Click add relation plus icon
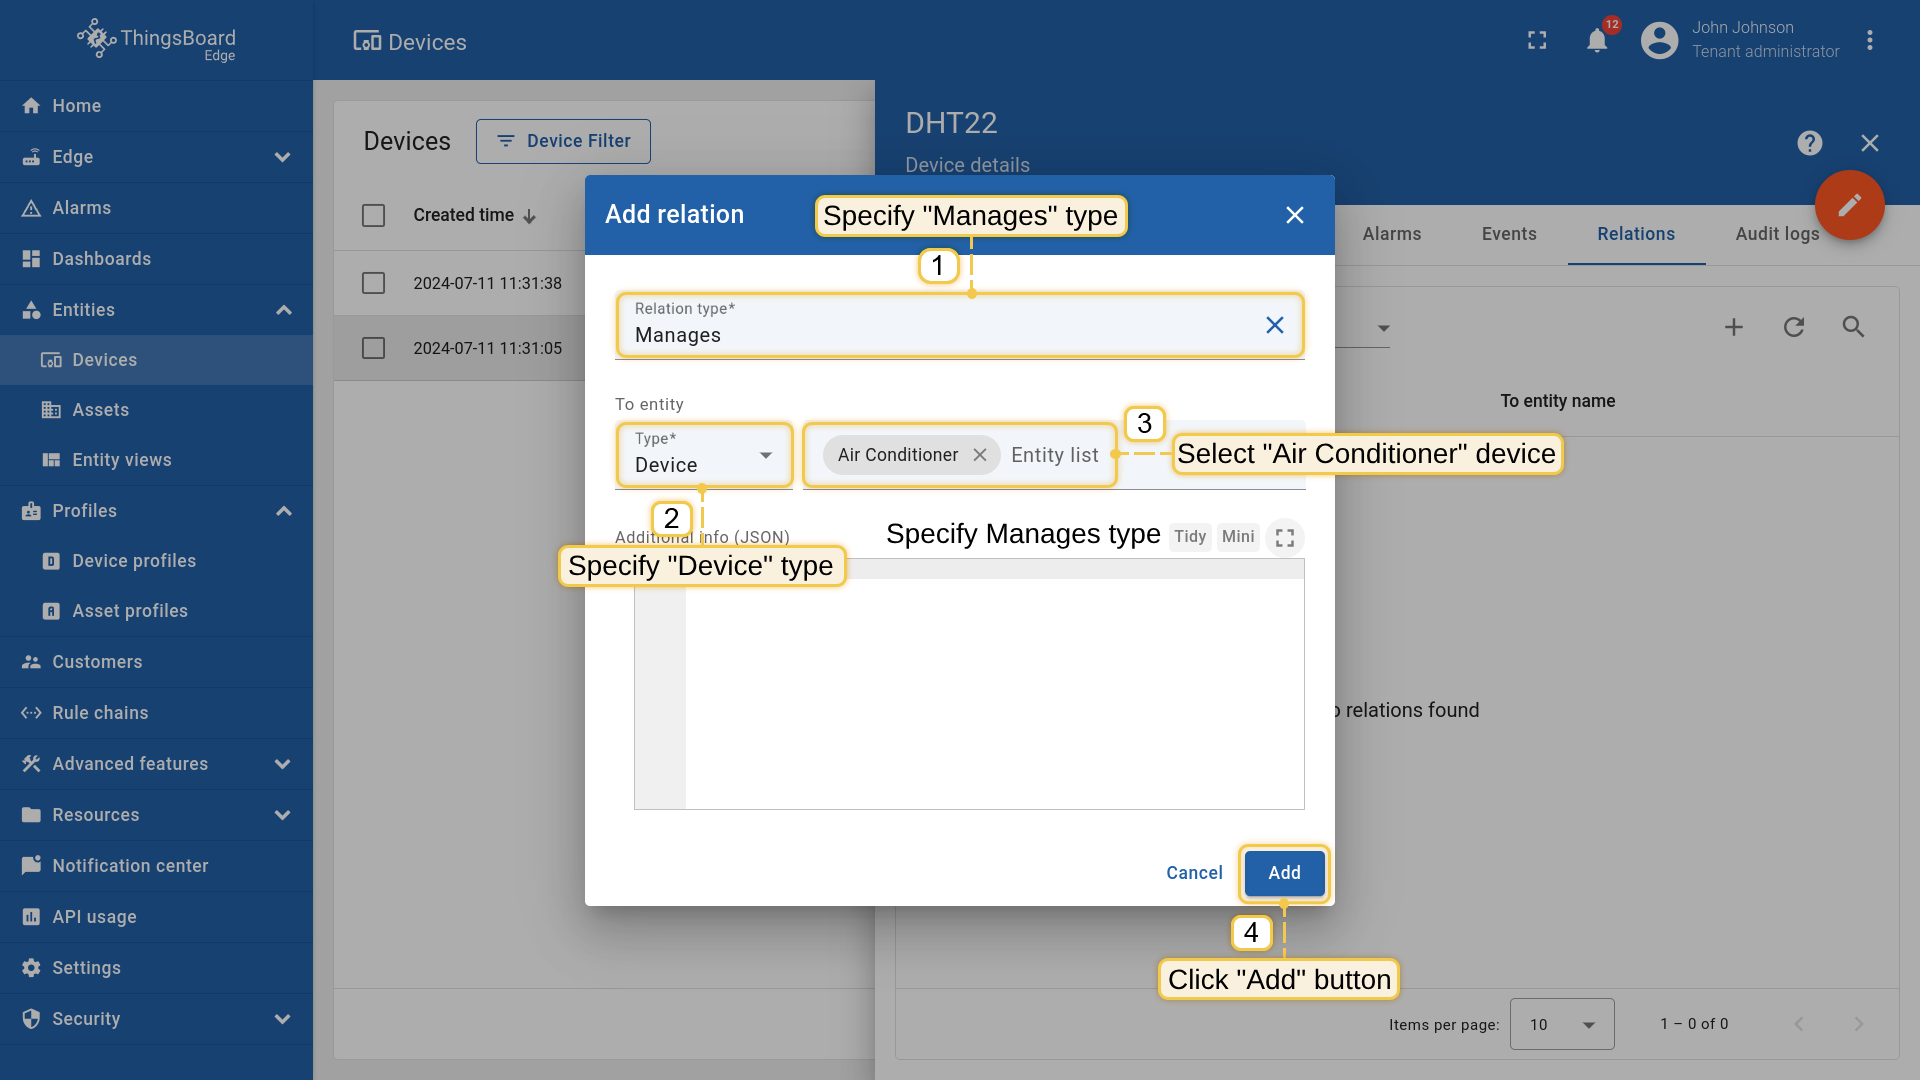This screenshot has height=1080, width=1920. click(x=1734, y=327)
